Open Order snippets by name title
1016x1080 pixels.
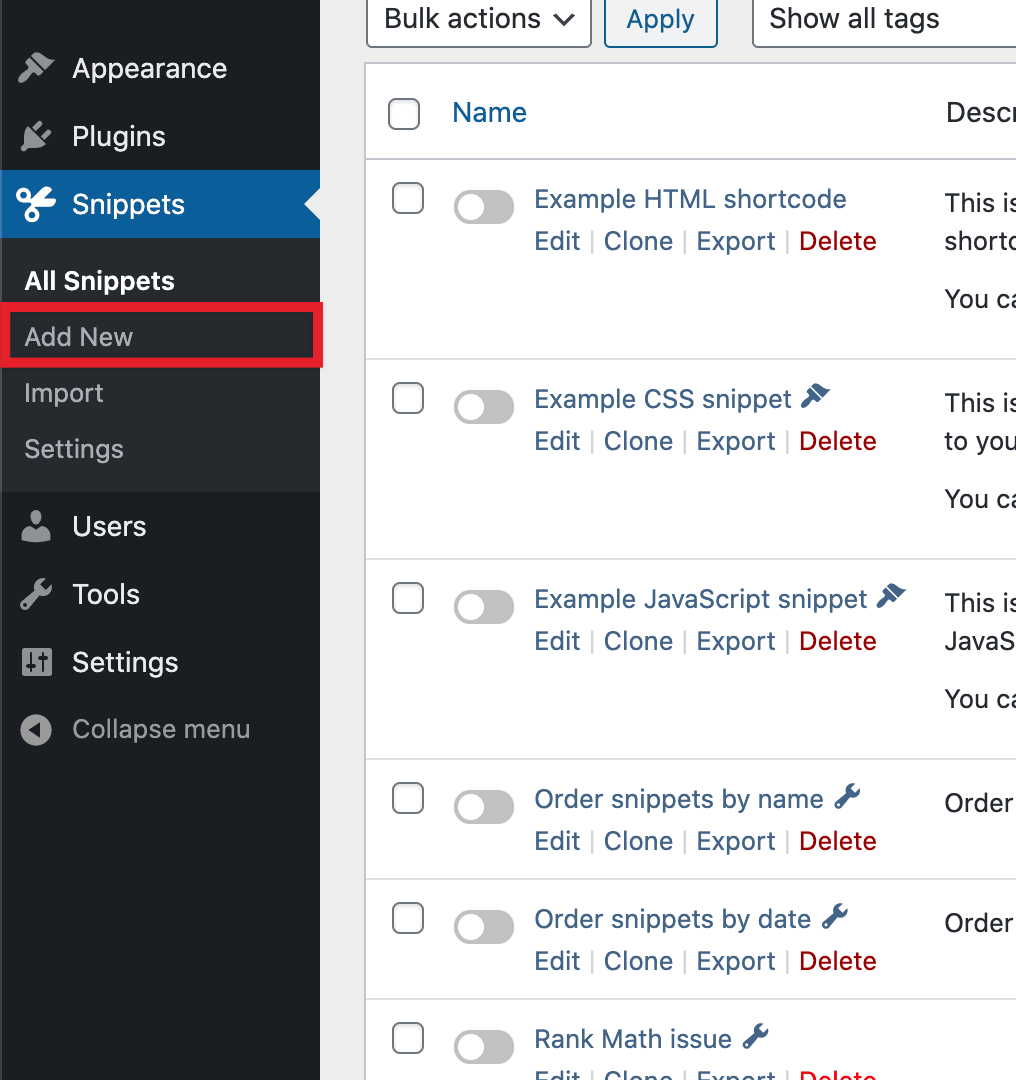coord(678,800)
